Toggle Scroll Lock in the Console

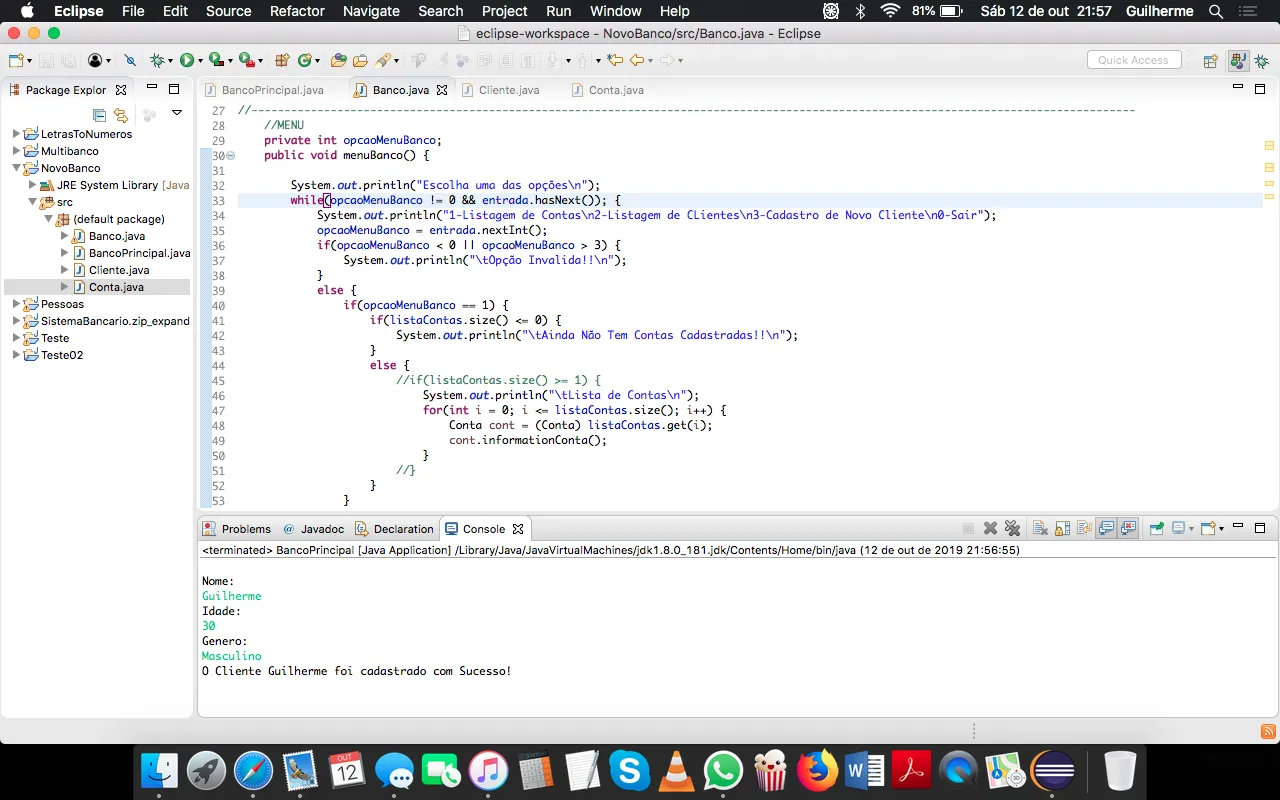pyautogui.click(x=1062, y=529)
